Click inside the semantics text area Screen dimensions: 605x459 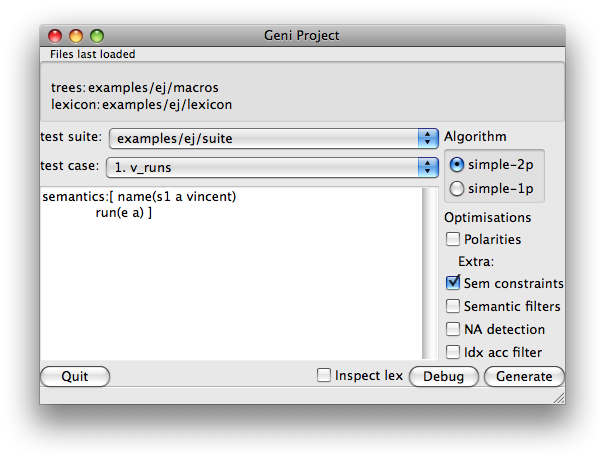[231, 274]
